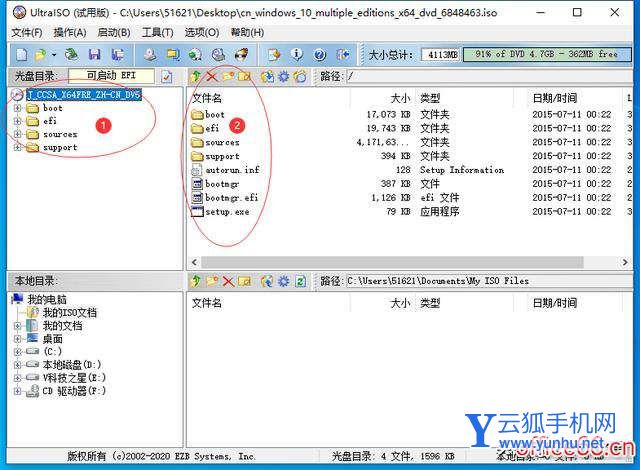The height and width of the screenshot is (470, 640).
Task: Click the Burn CD/DVD image icon
Action: [242, 54]
